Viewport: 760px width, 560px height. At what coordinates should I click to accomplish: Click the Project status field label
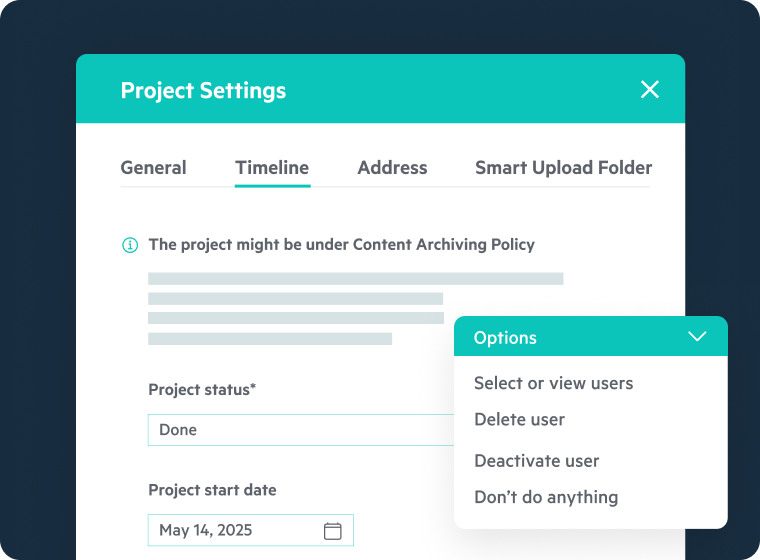click(202, 389)
